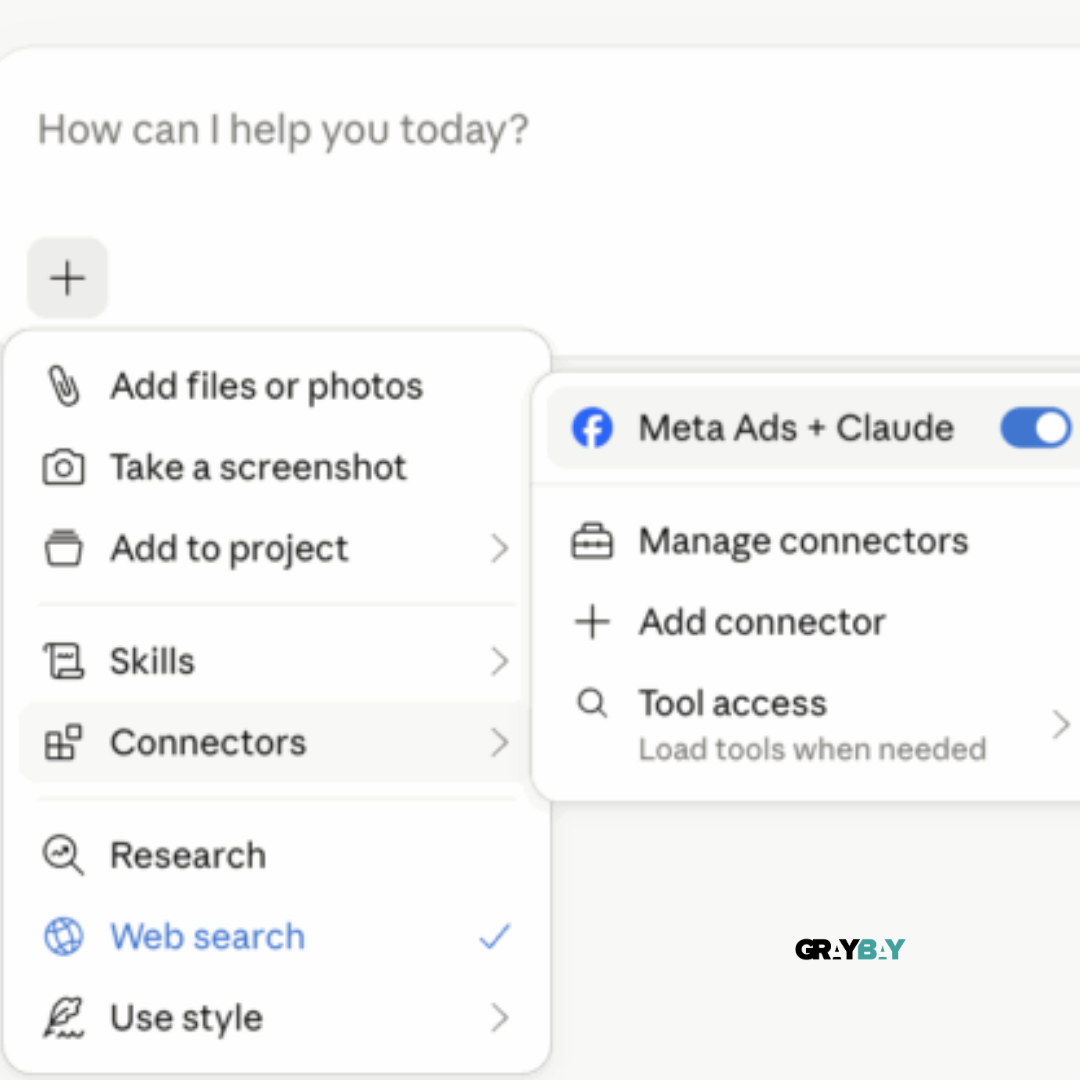Expand the Add to project submenu arrow
Viewport: 1080px width, 1080px height.
click(499, 548)
